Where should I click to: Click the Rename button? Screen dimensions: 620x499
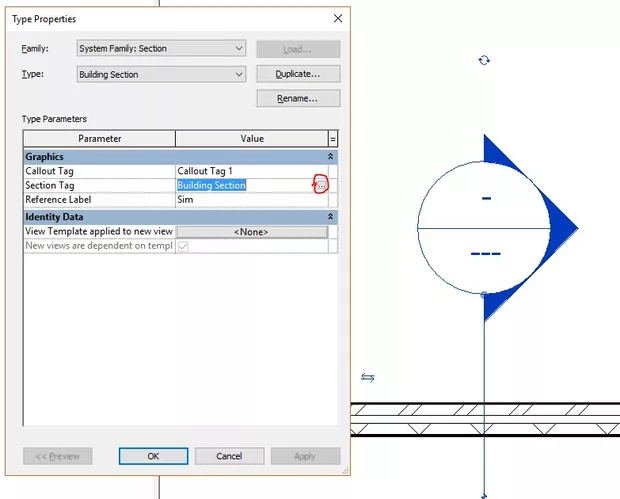click(298, 98)
